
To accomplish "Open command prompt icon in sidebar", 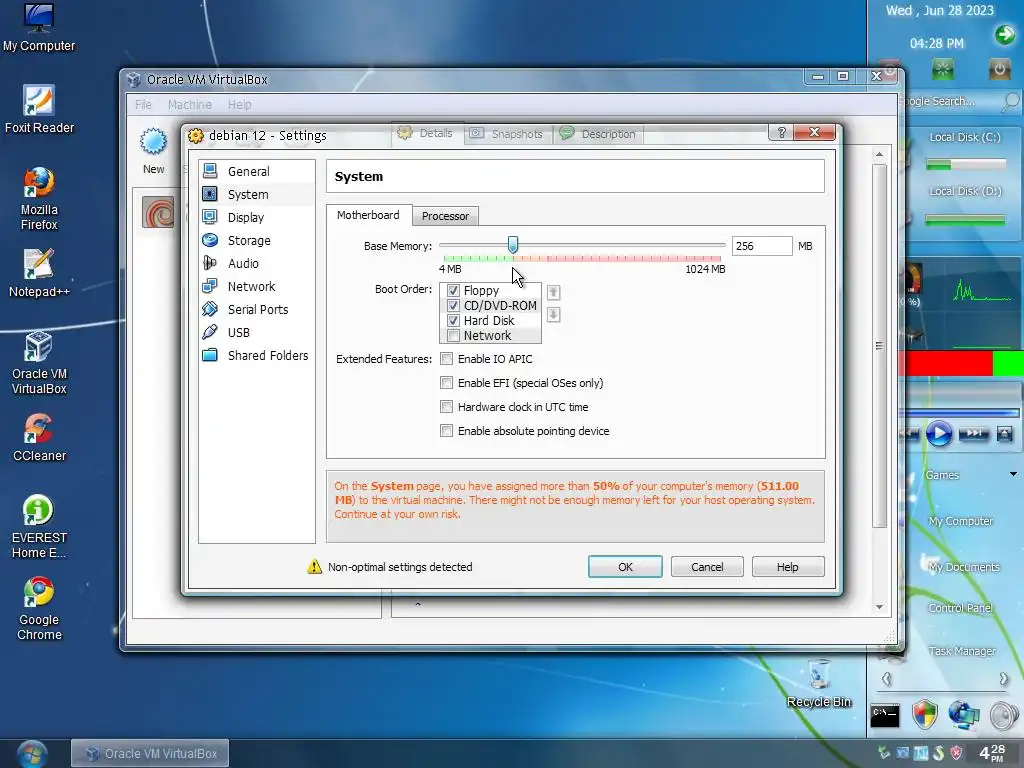I will pos(885,715).
